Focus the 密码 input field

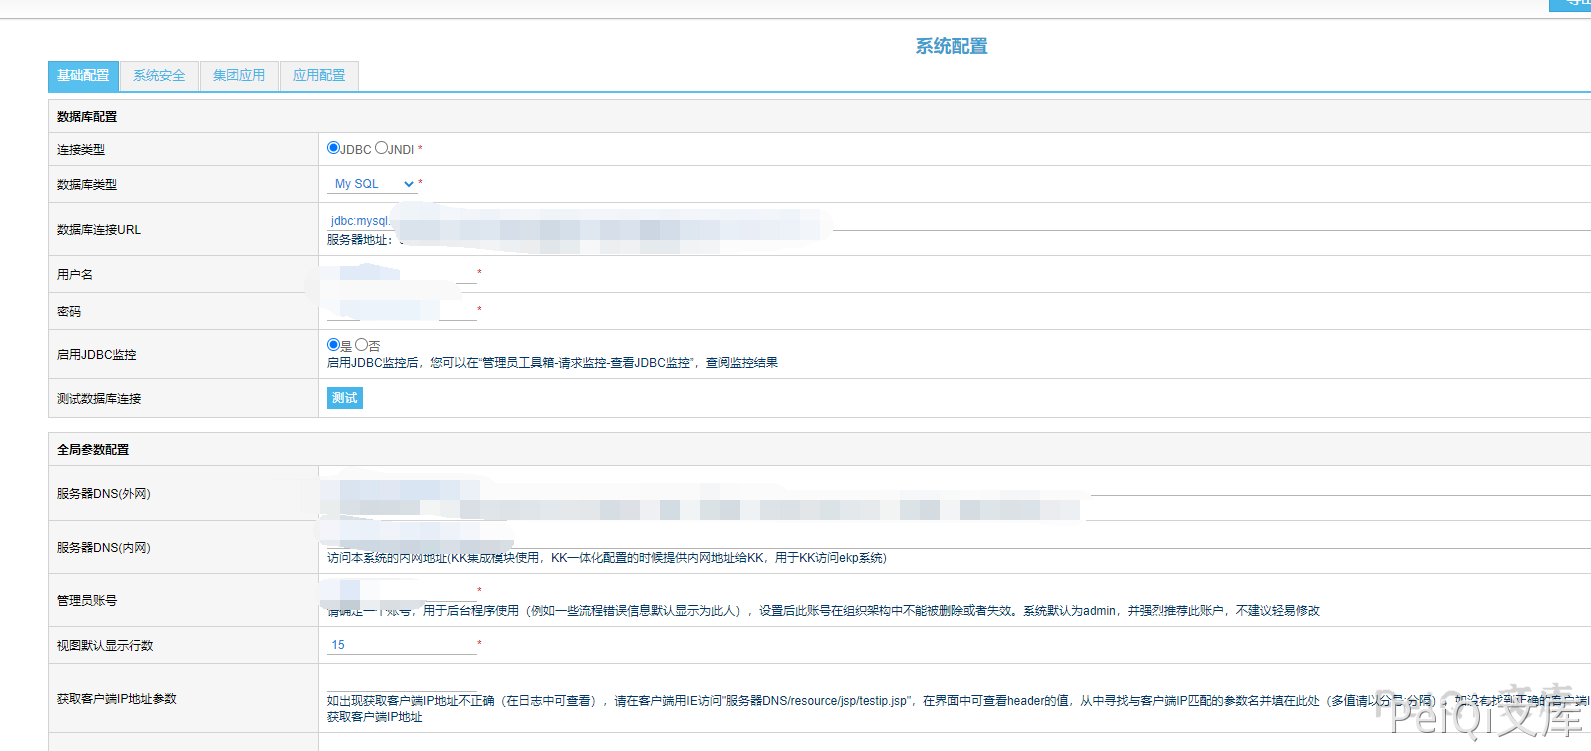tap(400, 310)
